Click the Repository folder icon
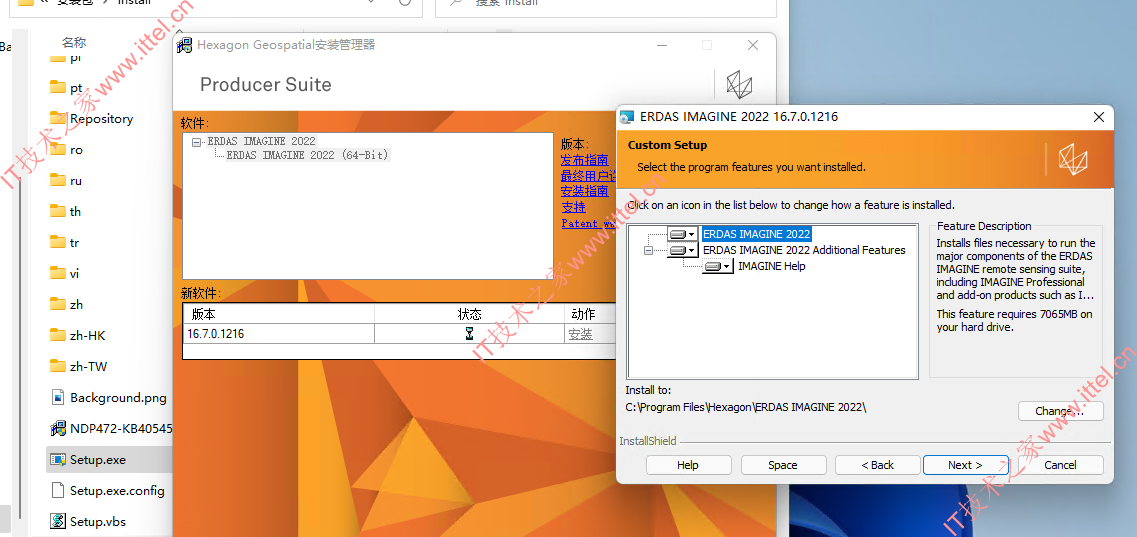The width and height of the screenshot is (1137, 537). [58, 118]
